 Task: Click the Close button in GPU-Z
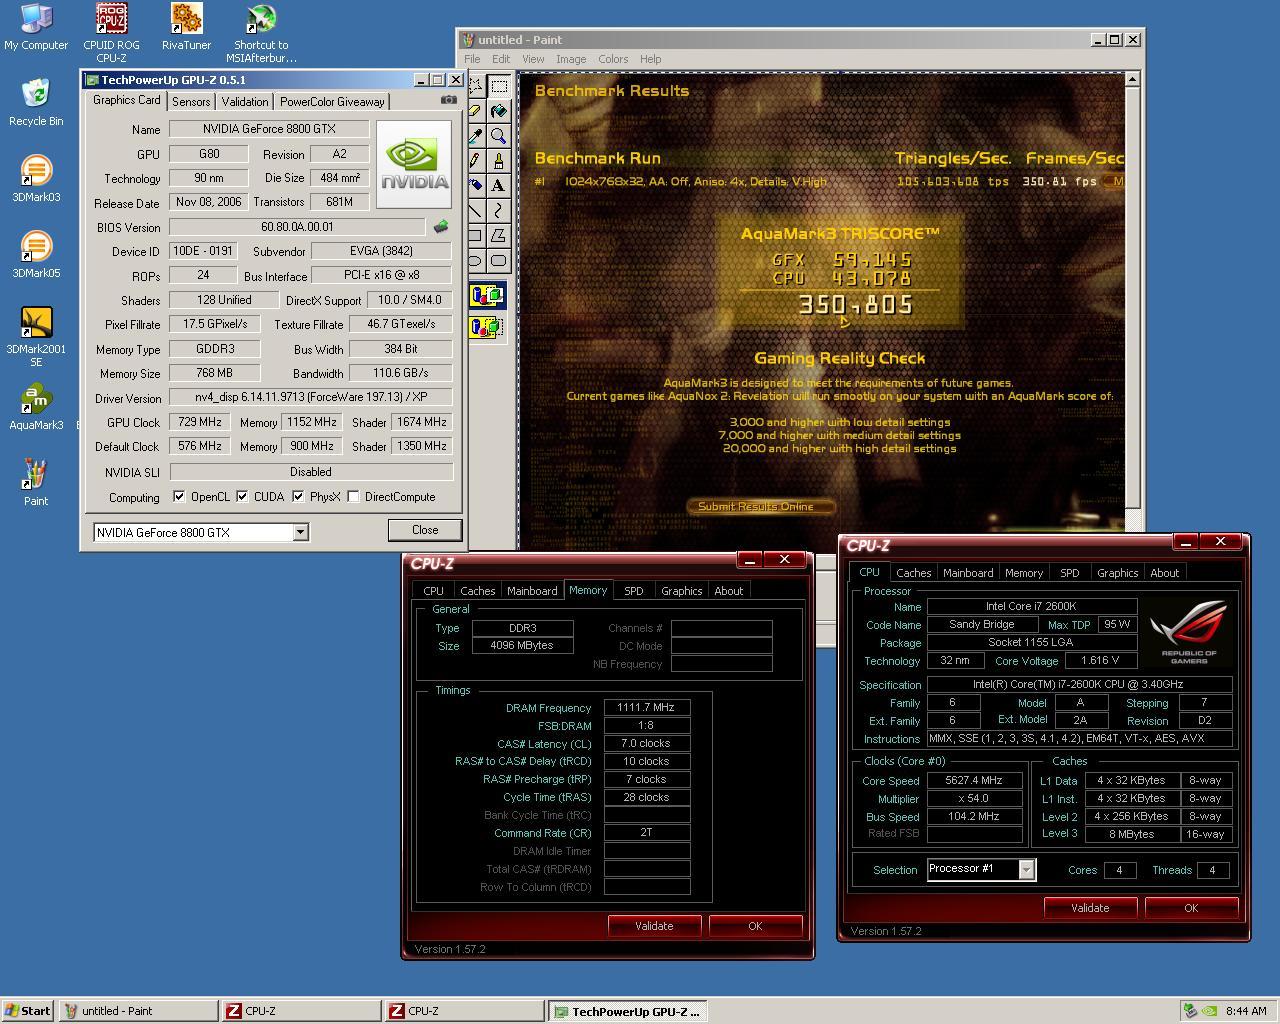pos(425,530)
